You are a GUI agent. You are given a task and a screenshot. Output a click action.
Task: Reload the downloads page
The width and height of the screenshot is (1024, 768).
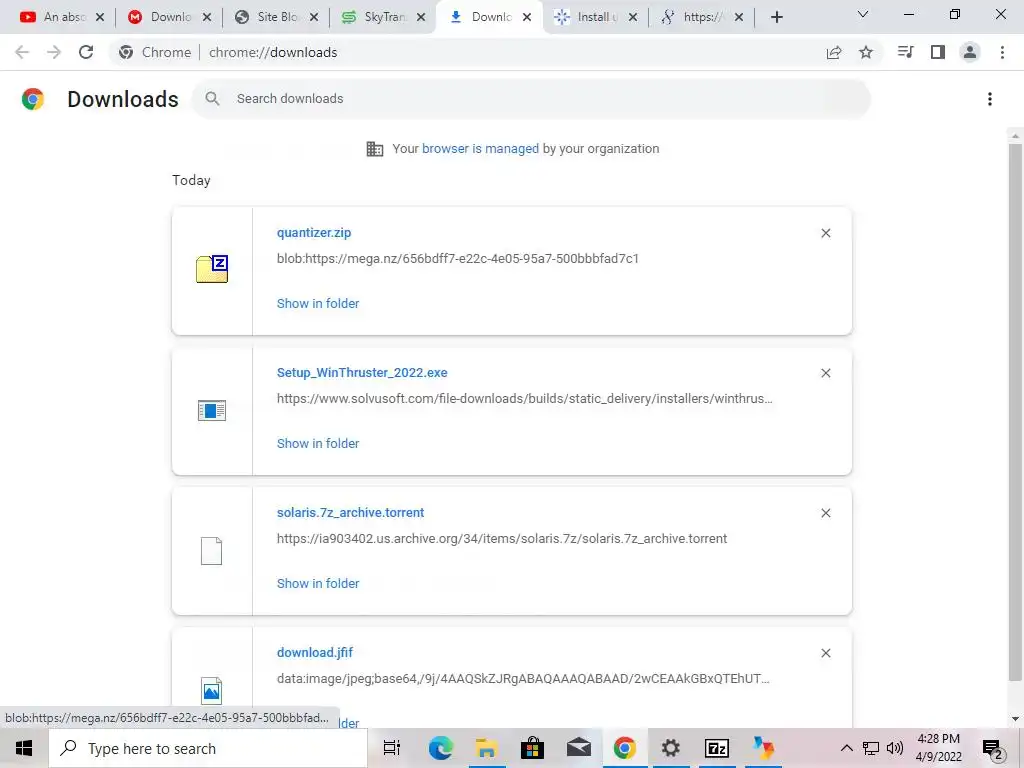pyautogui.click(x=86, y=52)
